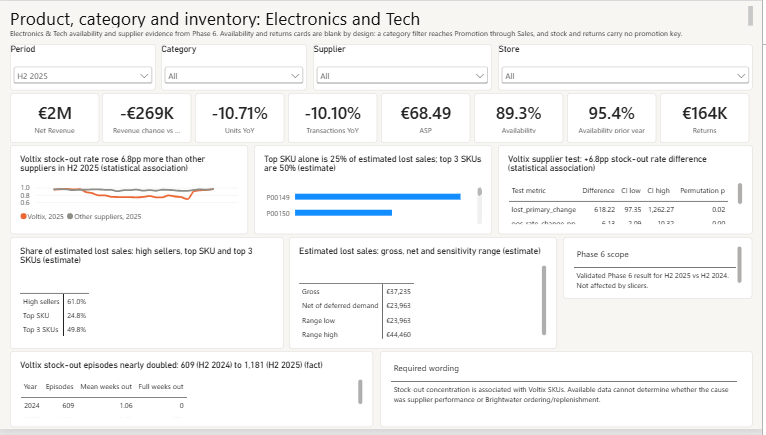Click the €44,460 Range high value
This screenshot has height=435, width=766.
click(399, 335)
